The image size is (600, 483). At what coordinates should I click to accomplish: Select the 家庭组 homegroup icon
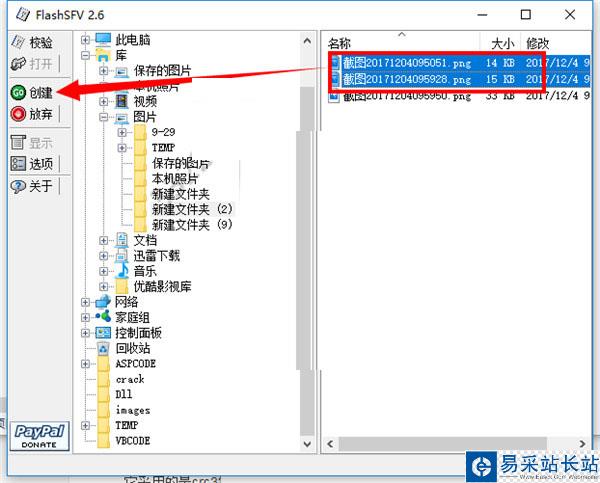(103, 317)
